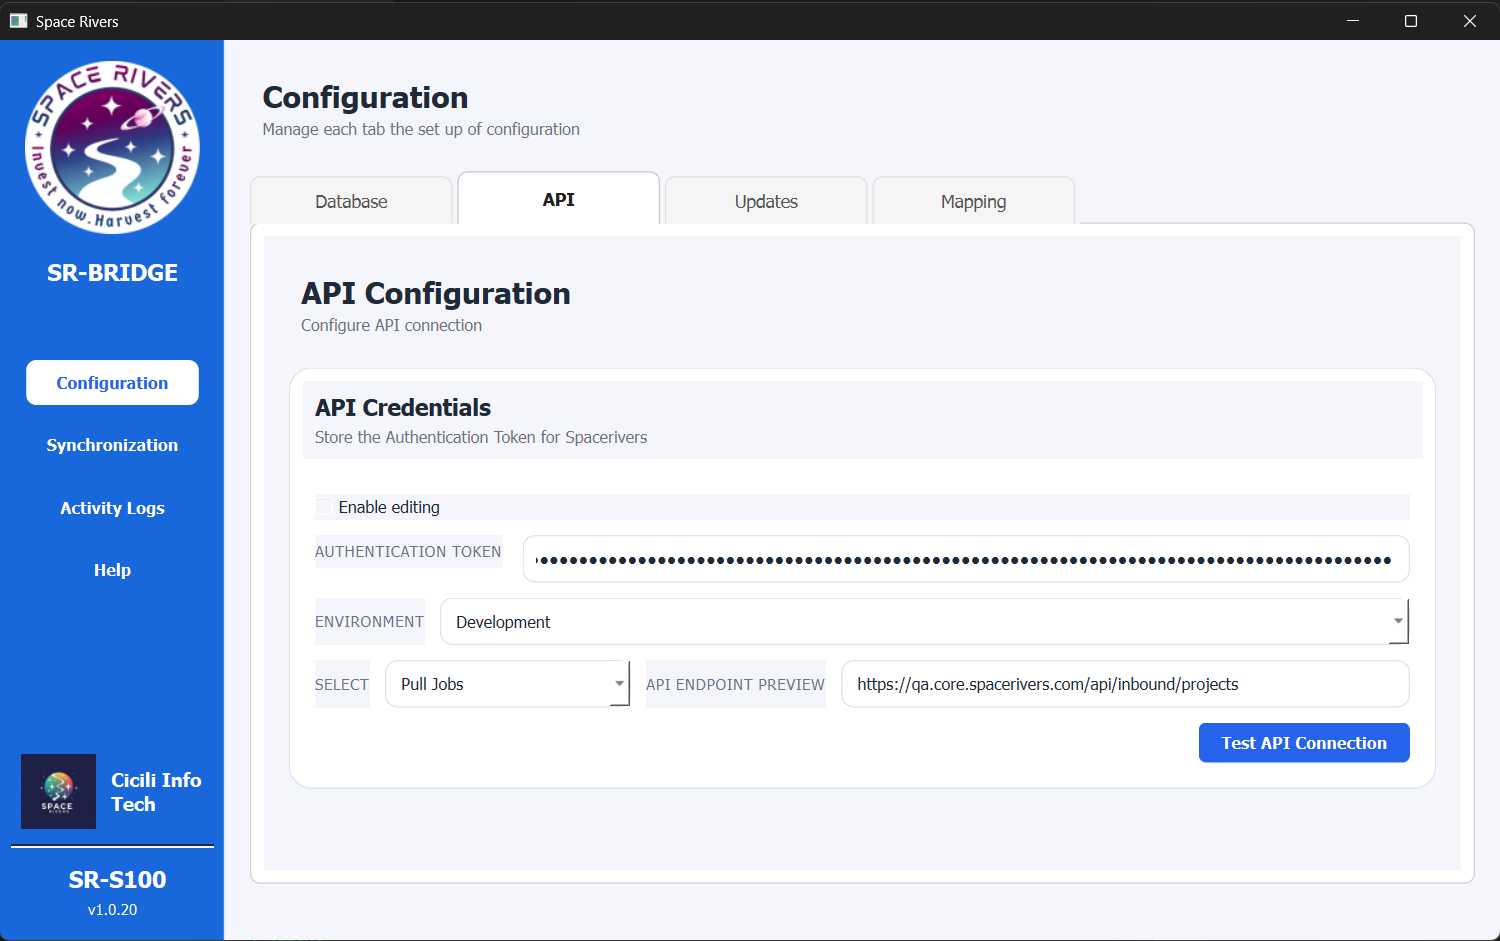This screenshot has height=941, width=1500.
Task: Click the SR-S100 model label
Action: pyautogui.click(x=117, y=880)
